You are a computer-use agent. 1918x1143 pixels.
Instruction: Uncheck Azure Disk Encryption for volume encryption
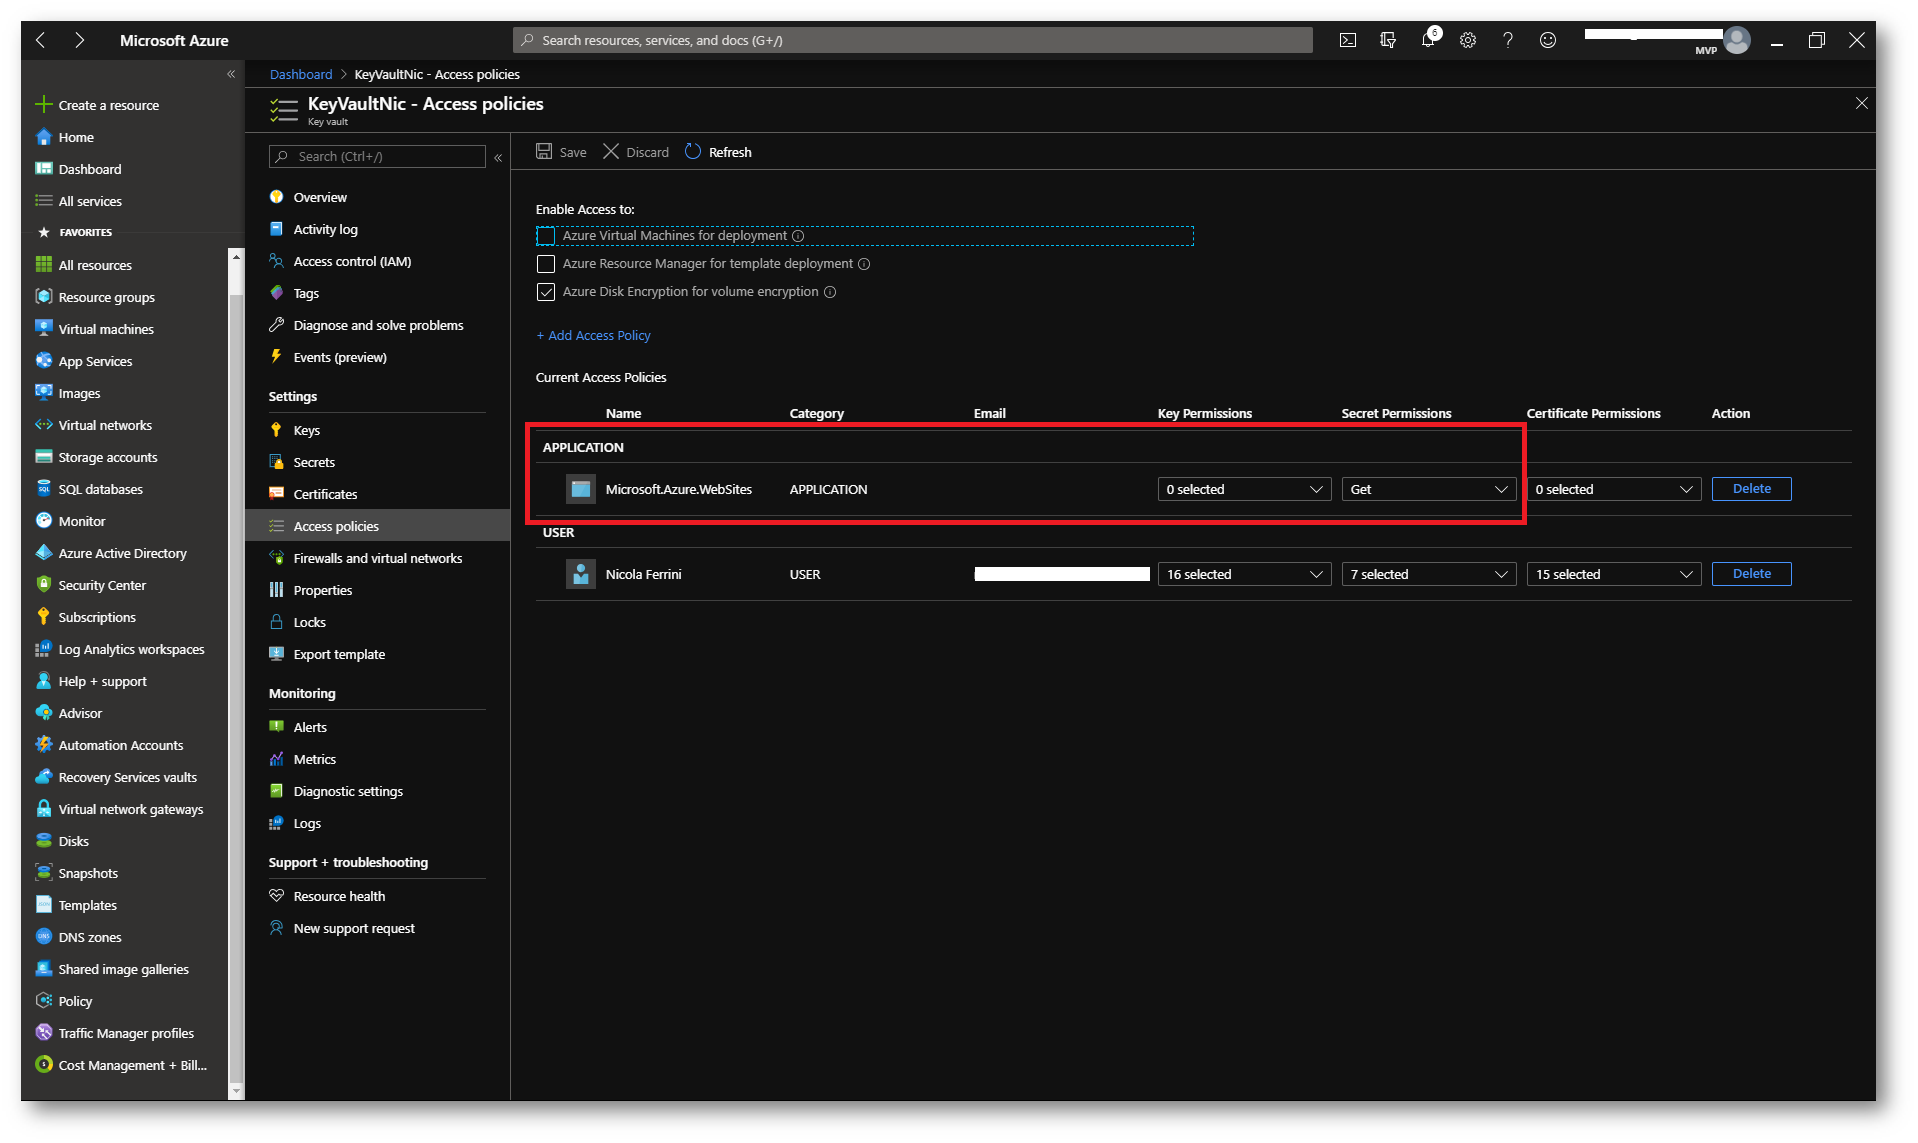(x=546, y=292)
